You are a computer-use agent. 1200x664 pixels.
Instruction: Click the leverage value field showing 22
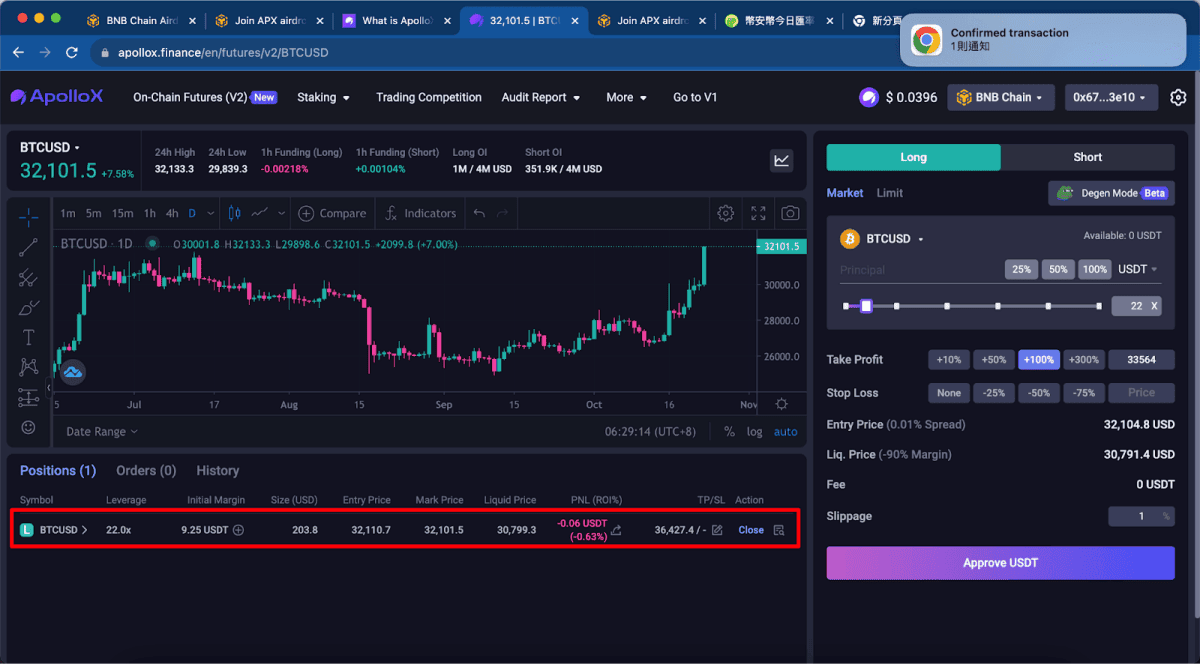pyautogui.click(x=1137, y=306)
